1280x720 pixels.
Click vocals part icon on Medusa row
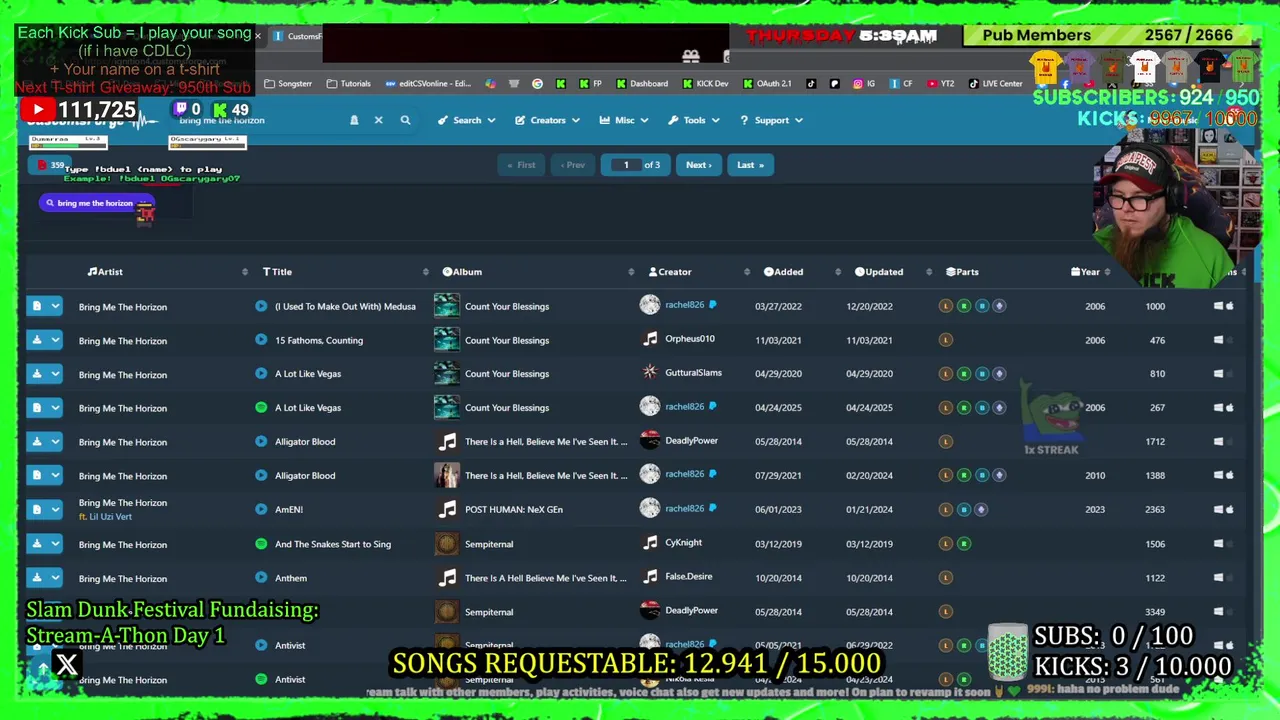pos(999,306)
